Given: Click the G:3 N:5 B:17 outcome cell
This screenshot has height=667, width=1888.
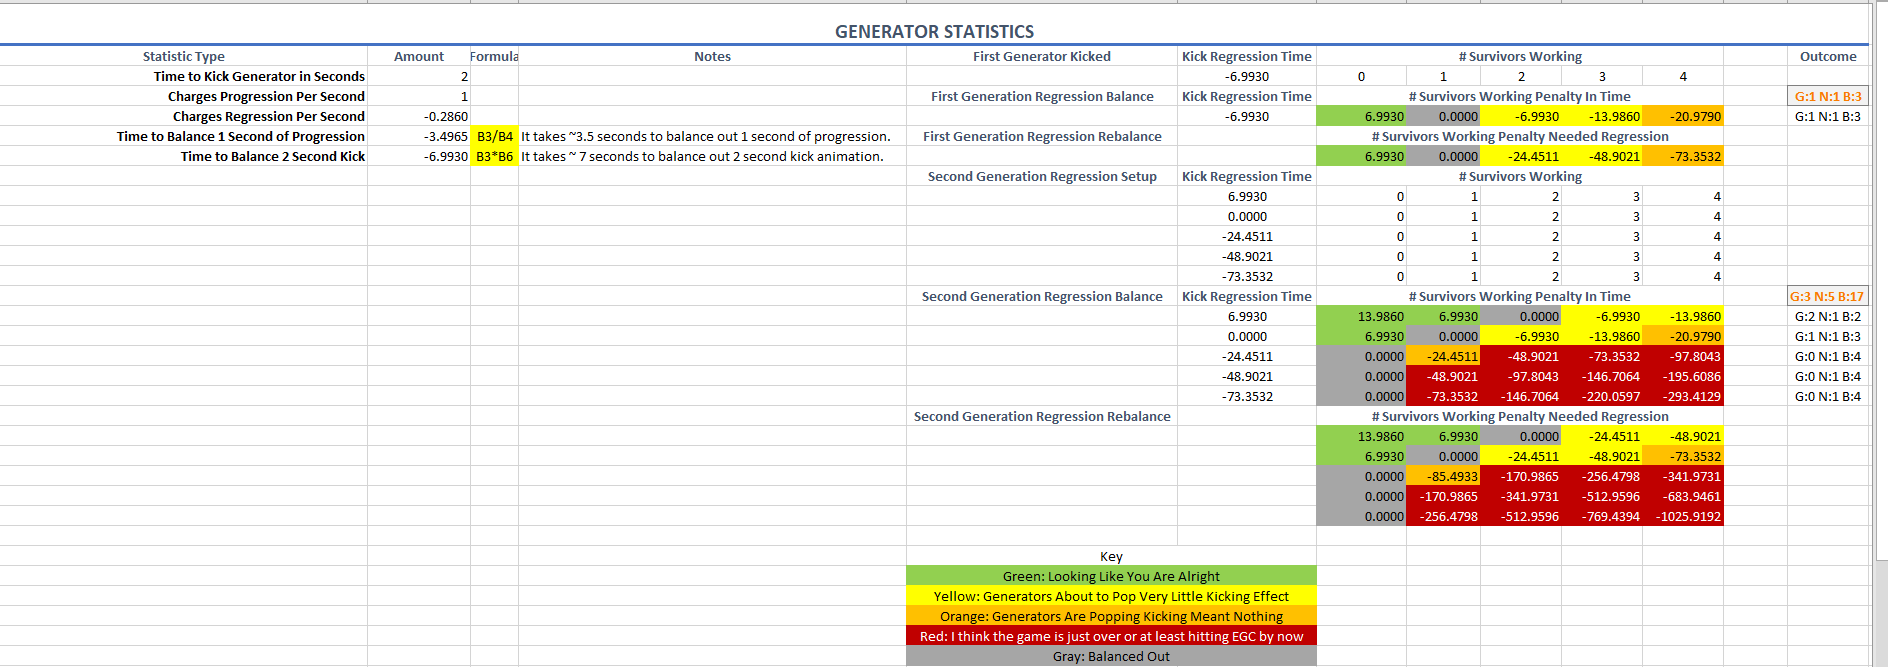Looking at the screenshot, I should pos(1827,296).
